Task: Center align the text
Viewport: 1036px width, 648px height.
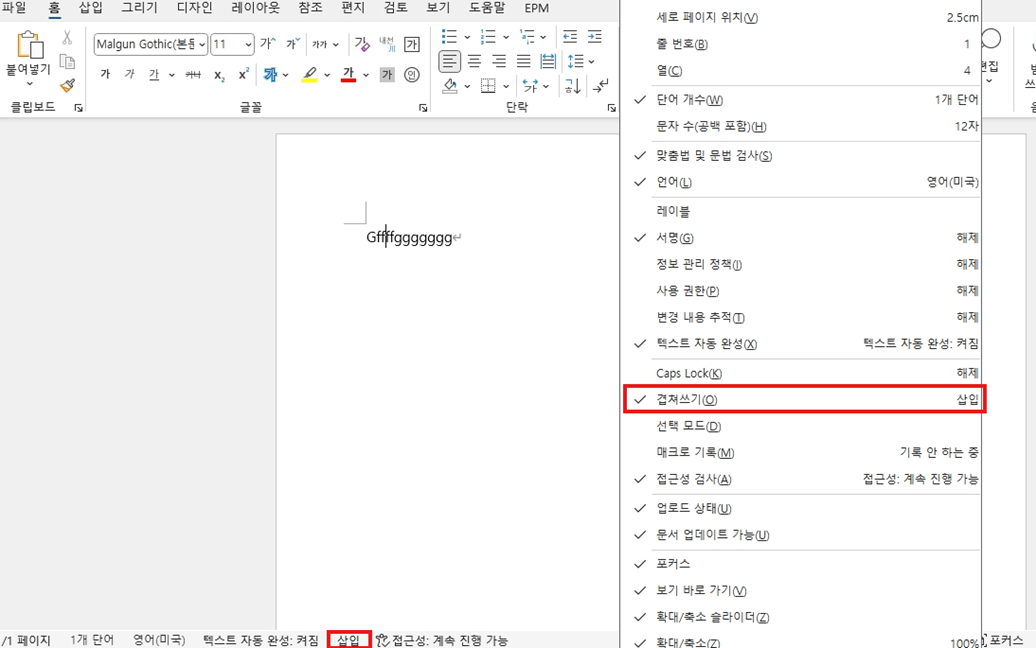Action: 474,61
